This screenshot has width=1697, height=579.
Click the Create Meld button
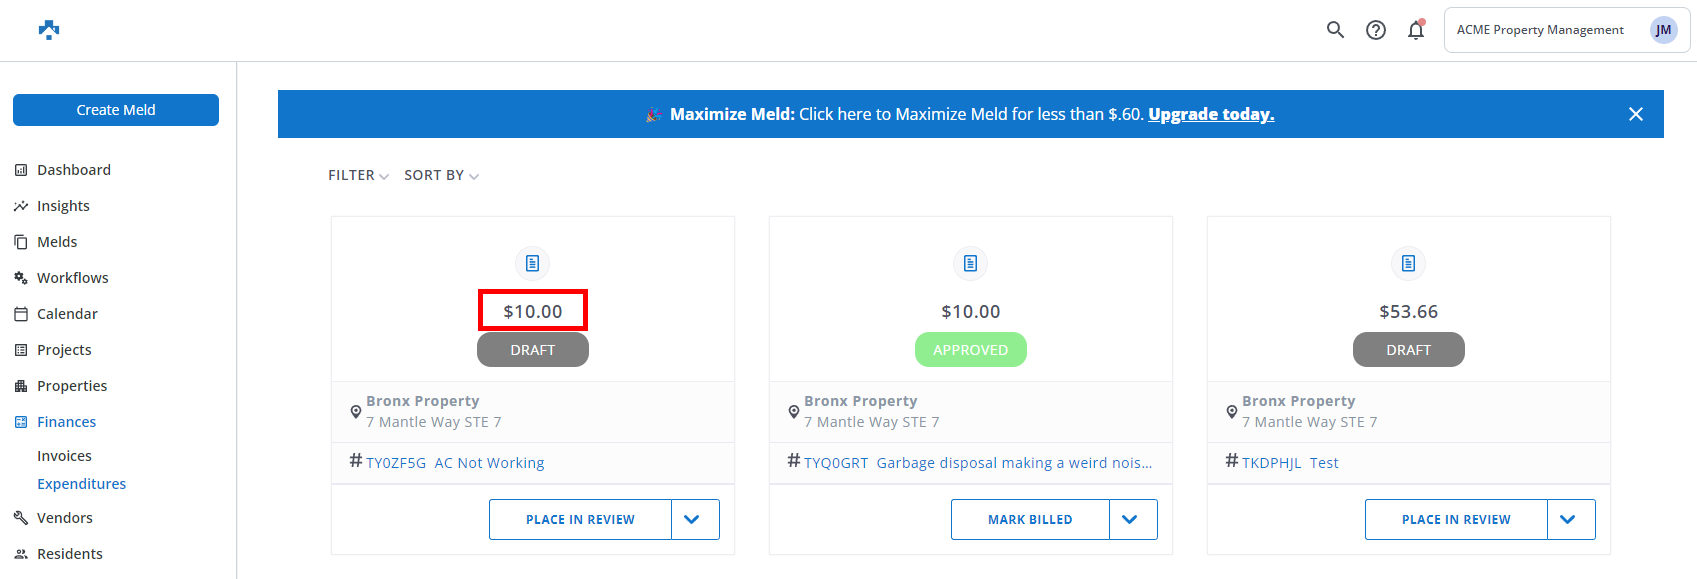116,110
